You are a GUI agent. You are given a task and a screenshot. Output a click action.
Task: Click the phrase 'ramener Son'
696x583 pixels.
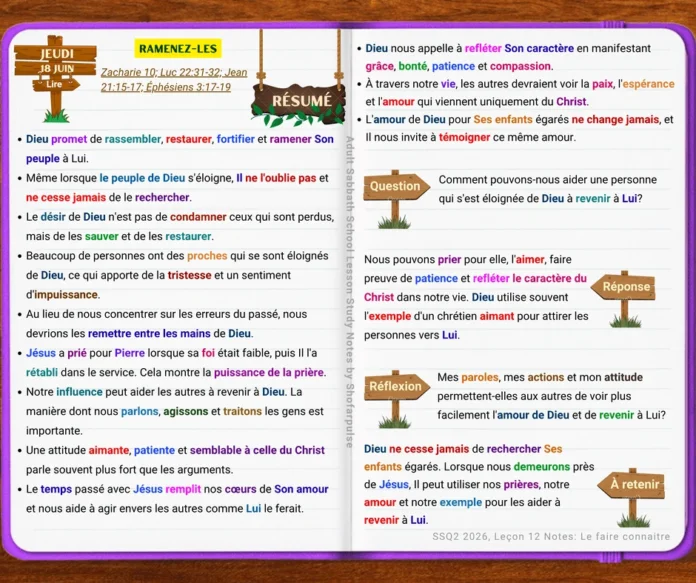(301, 139)
